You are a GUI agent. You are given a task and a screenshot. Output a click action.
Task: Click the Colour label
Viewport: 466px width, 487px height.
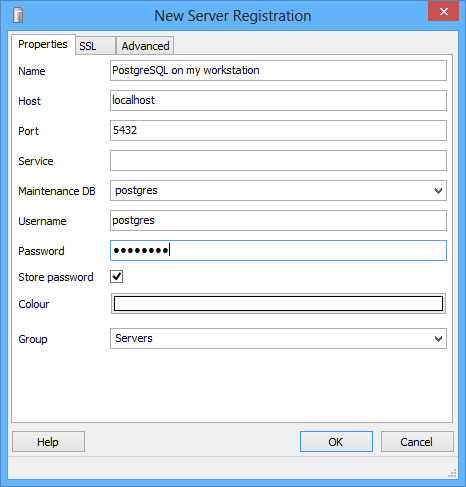point(34,304)
